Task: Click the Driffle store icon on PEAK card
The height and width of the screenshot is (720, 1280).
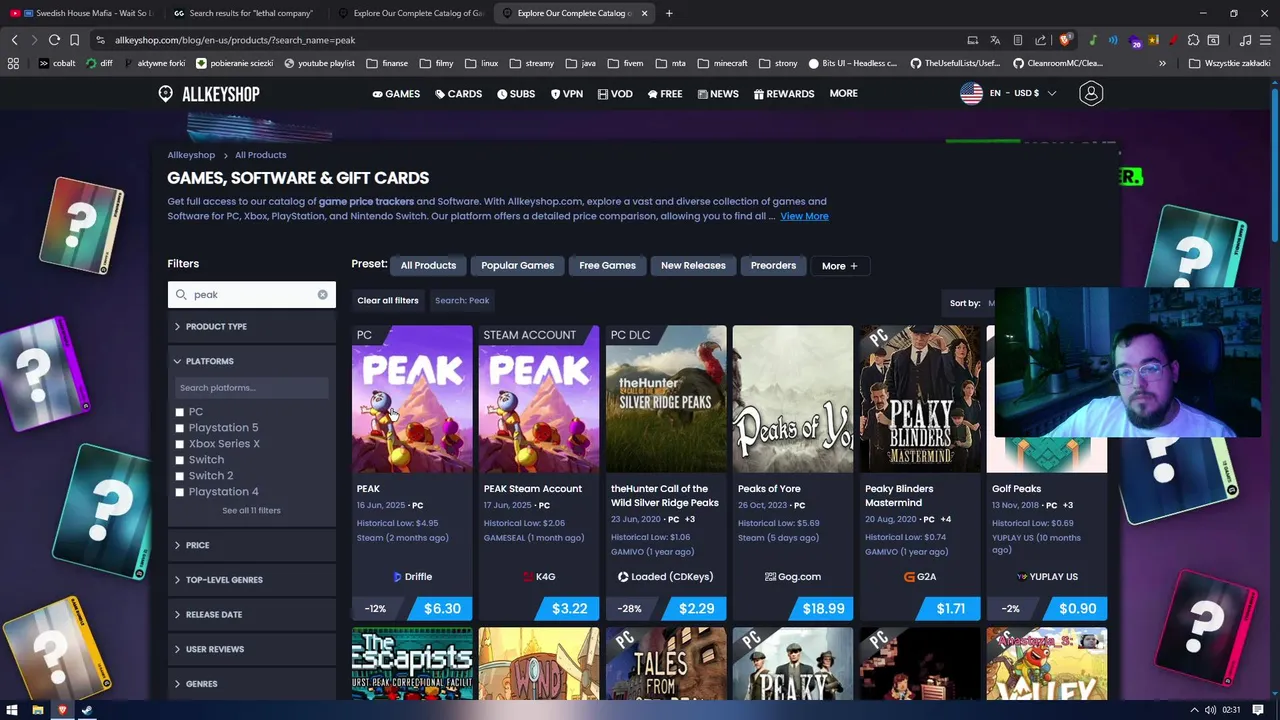Action: tap(397, 577)
